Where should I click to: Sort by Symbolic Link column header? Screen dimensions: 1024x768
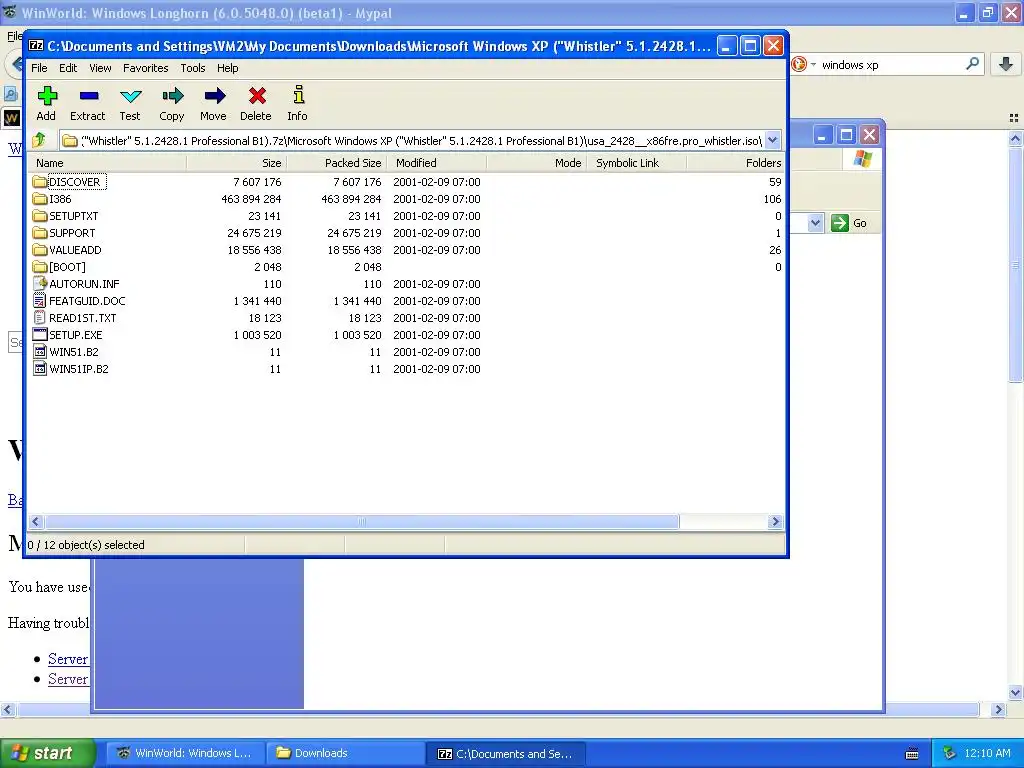(x=636, y=163)
